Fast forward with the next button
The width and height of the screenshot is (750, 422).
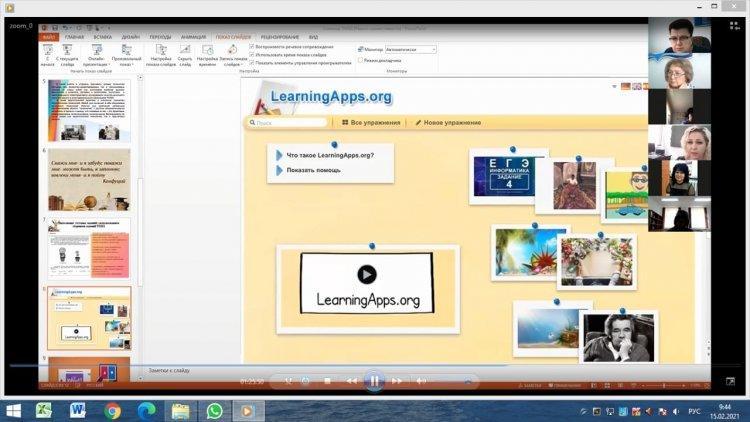pos(397,381)
